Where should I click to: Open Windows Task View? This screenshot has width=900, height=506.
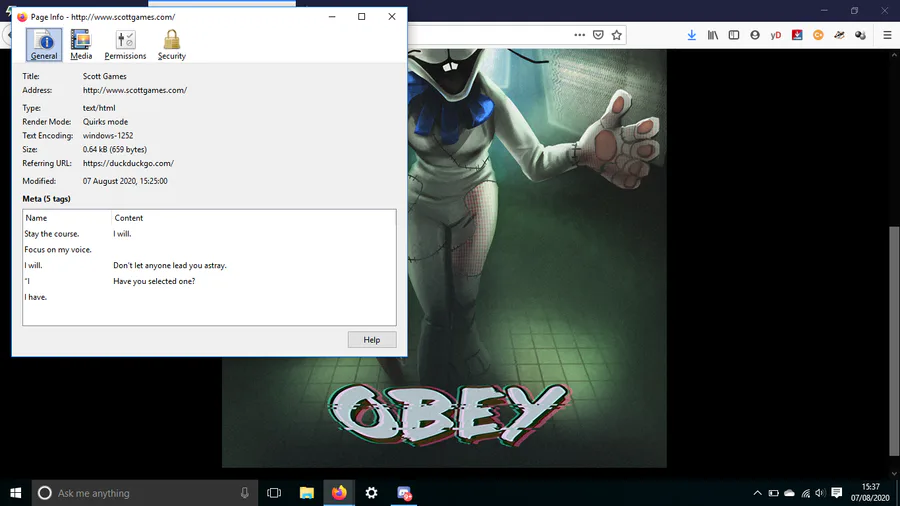coord(274,493)
